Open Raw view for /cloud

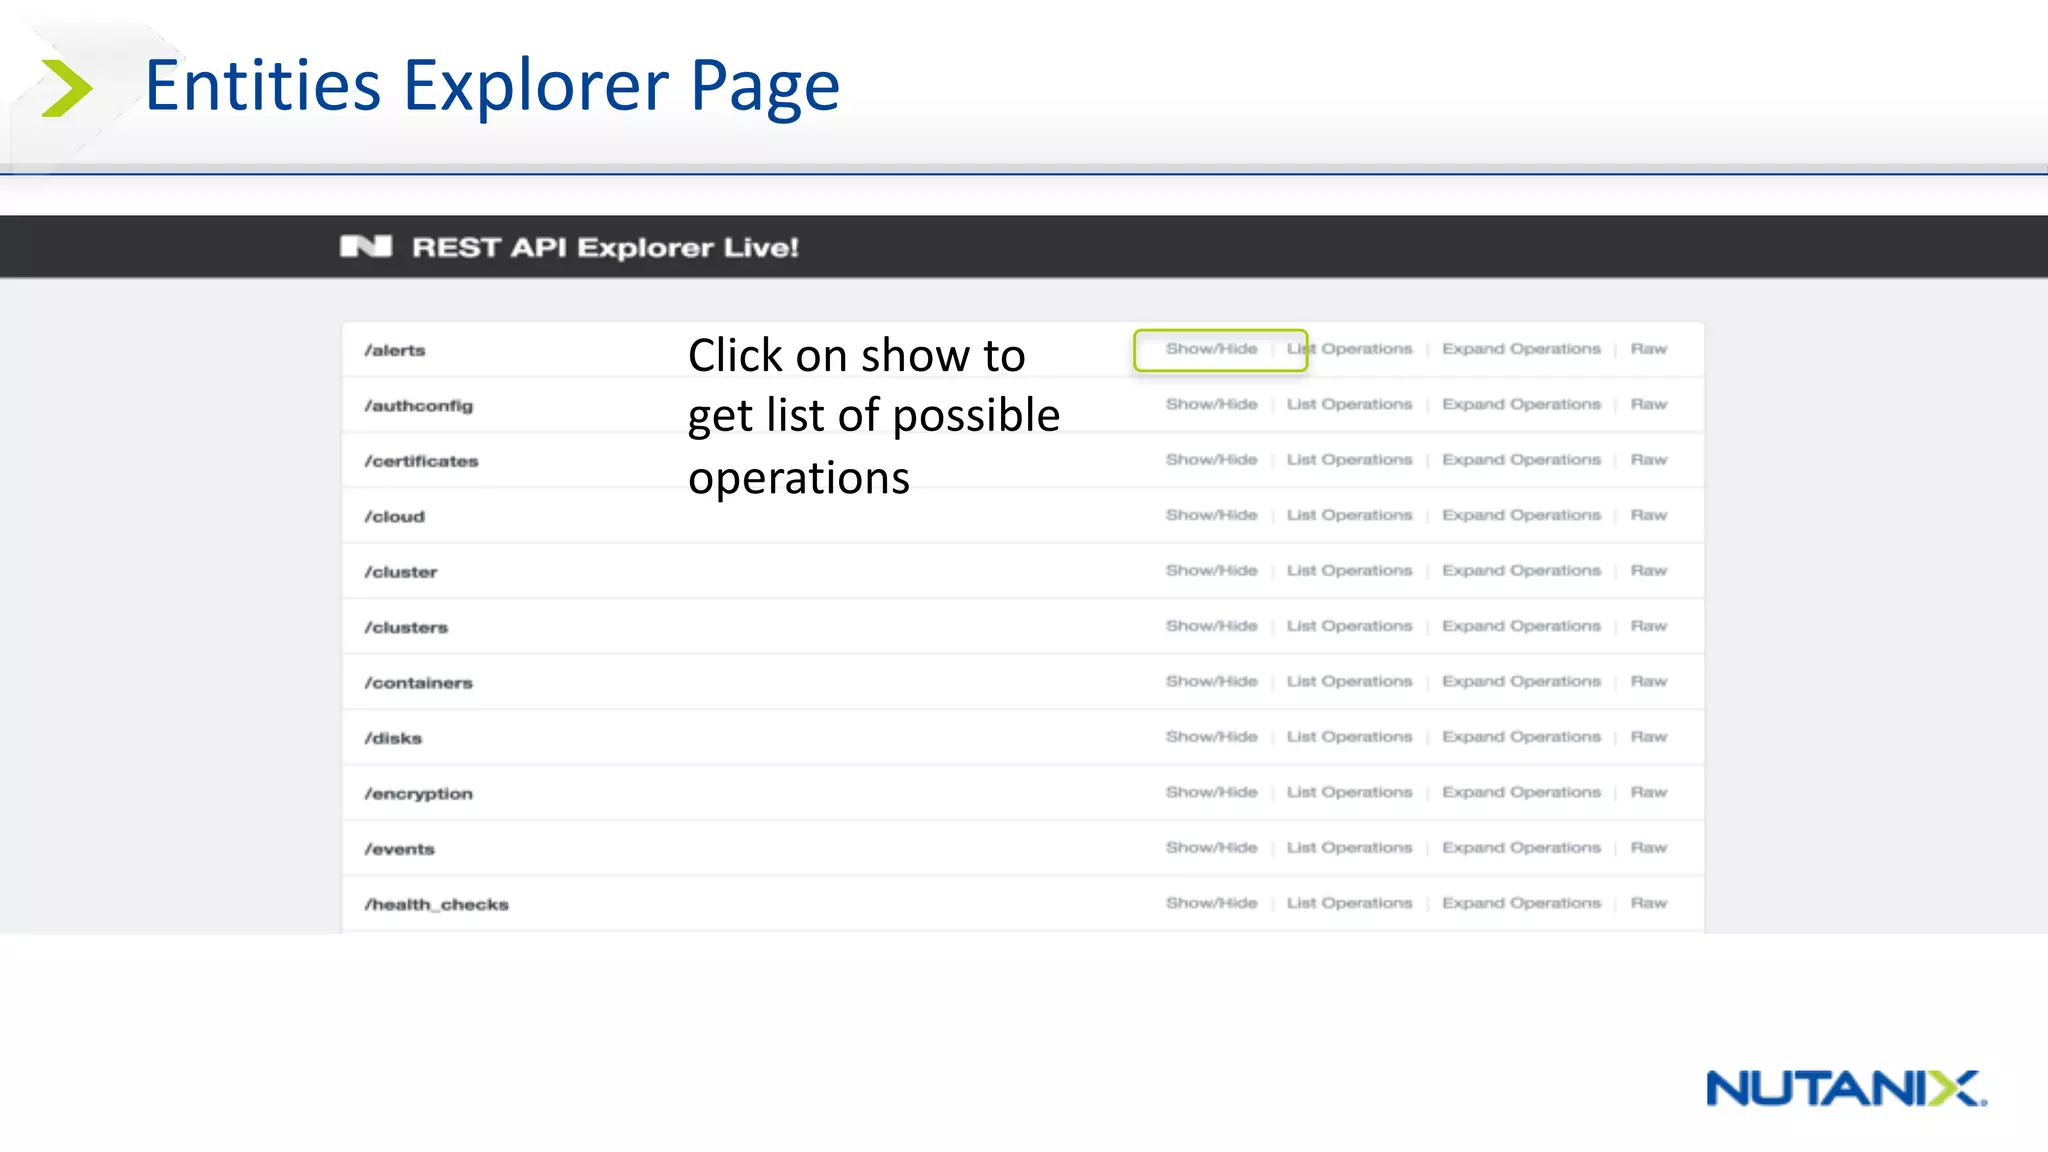pos(1648,515)
